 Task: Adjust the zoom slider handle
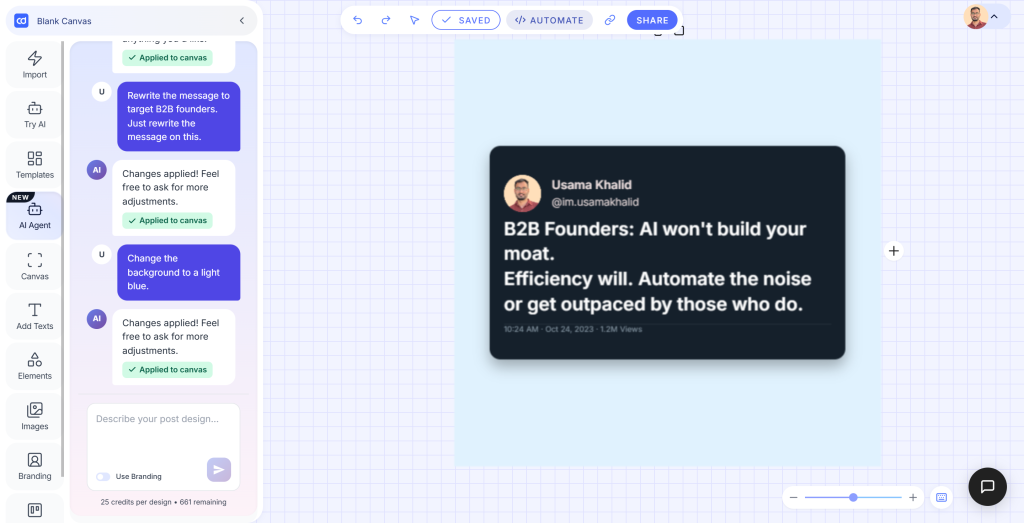coord(853,498)
